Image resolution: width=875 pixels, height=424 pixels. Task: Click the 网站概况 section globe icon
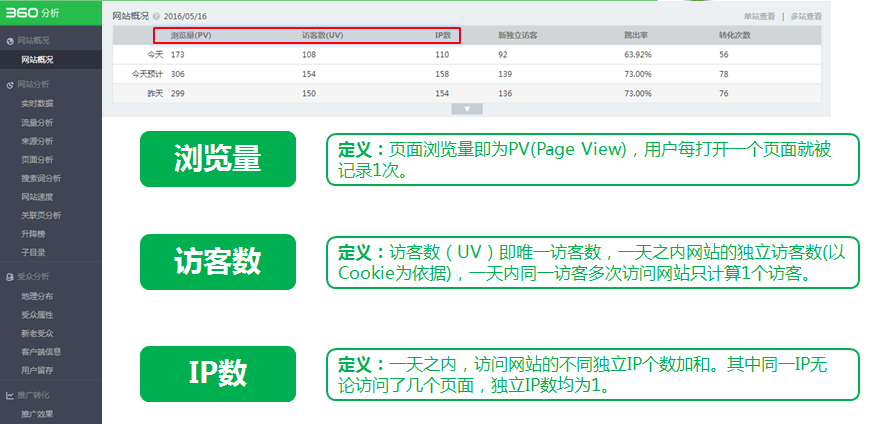[10, 41]
